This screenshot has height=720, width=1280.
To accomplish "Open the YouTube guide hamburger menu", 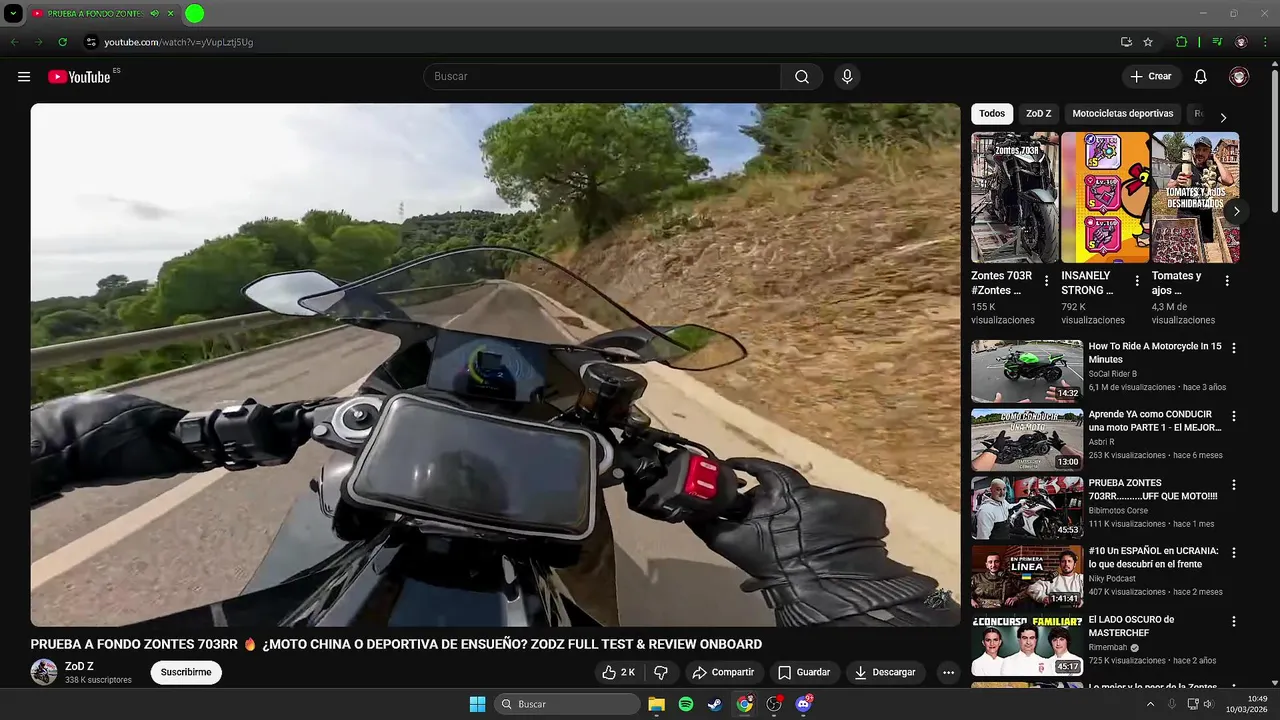I will pyautogui.click(x=24, y=77).
